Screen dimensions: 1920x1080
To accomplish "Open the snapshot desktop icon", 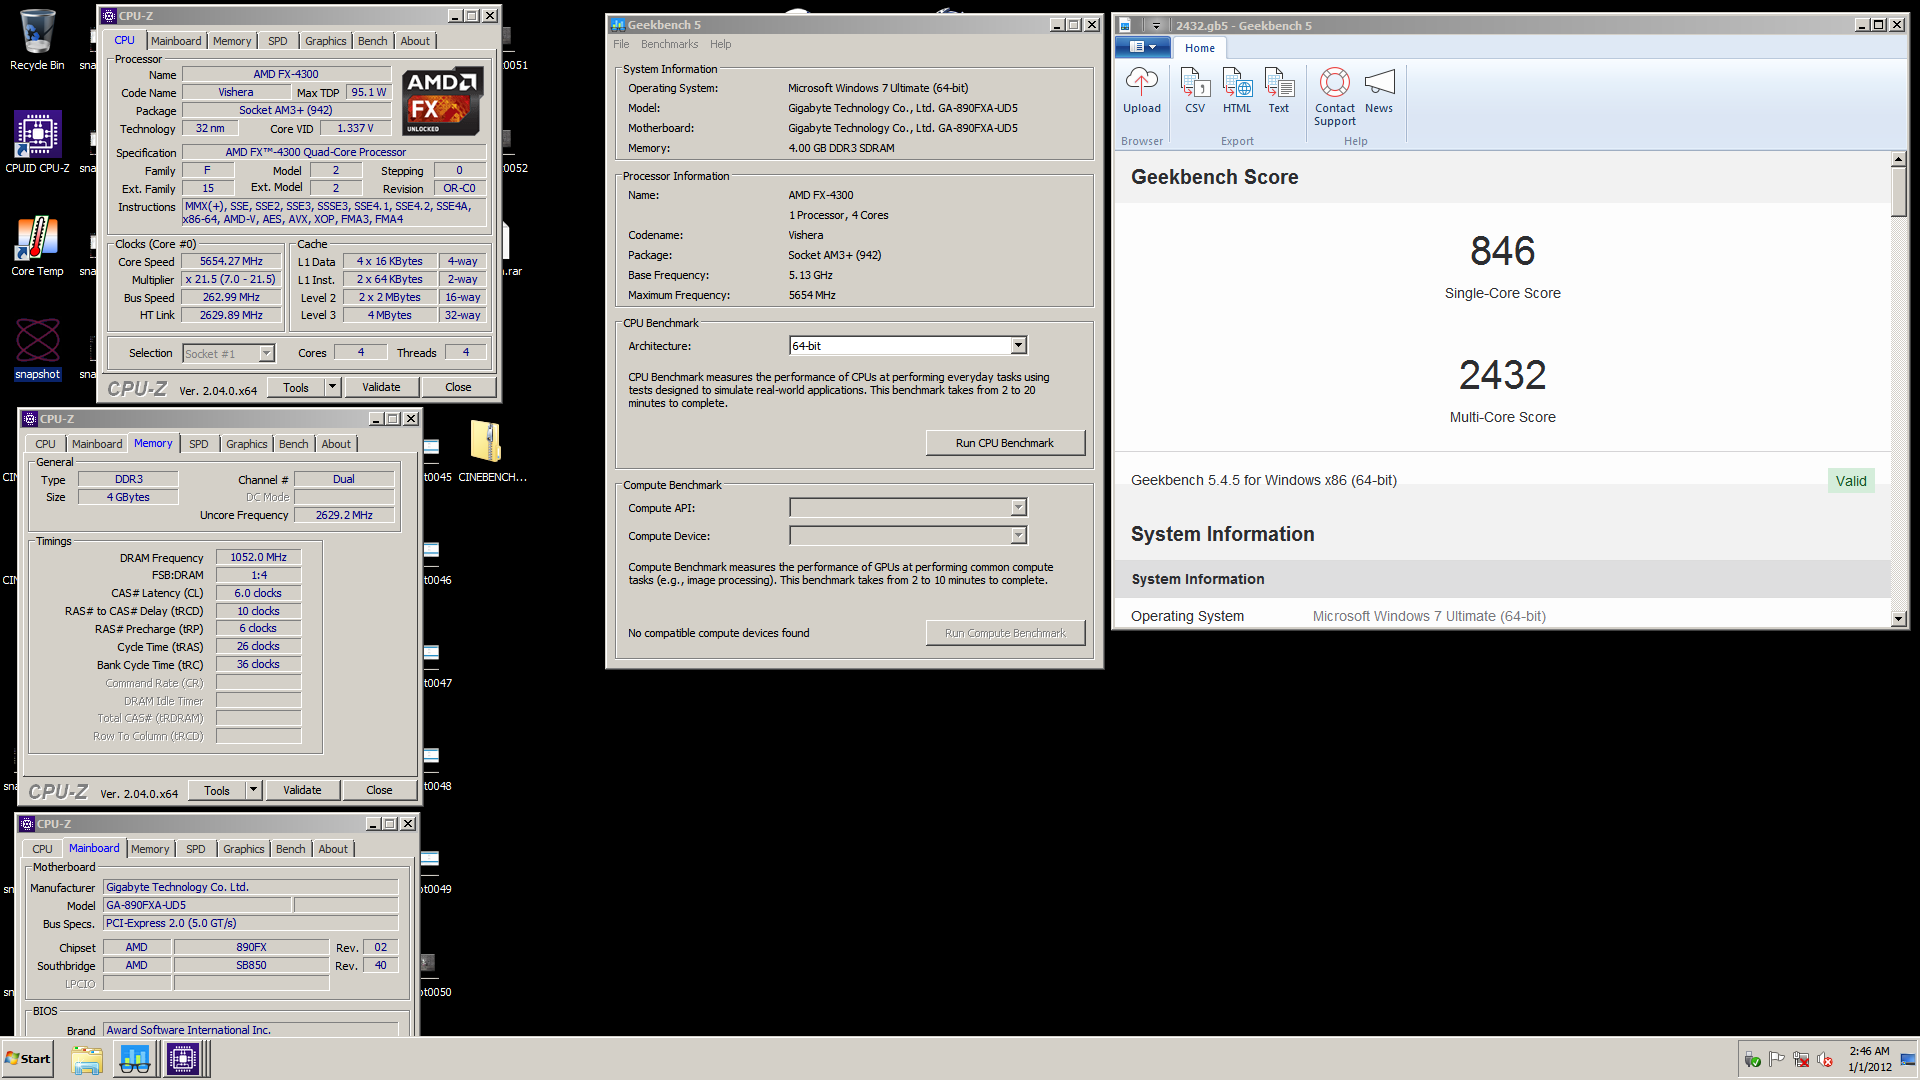I will click(37, 348).
